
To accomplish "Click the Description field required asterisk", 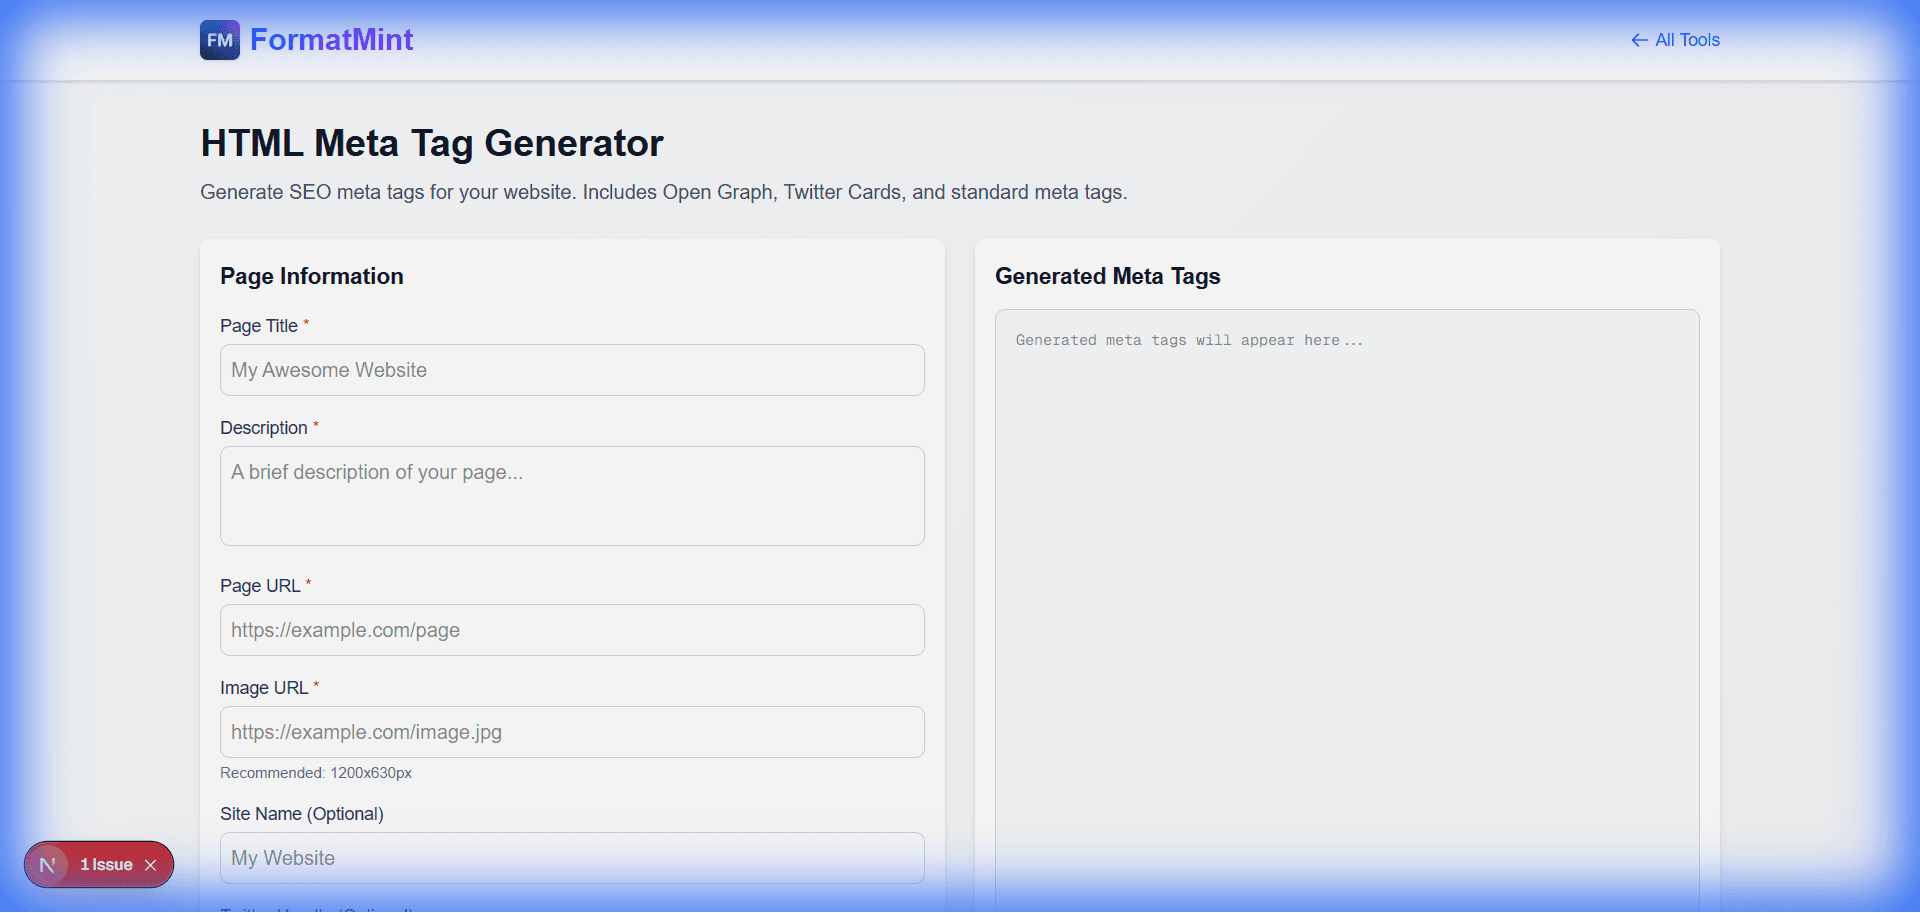I will point(315,424).
